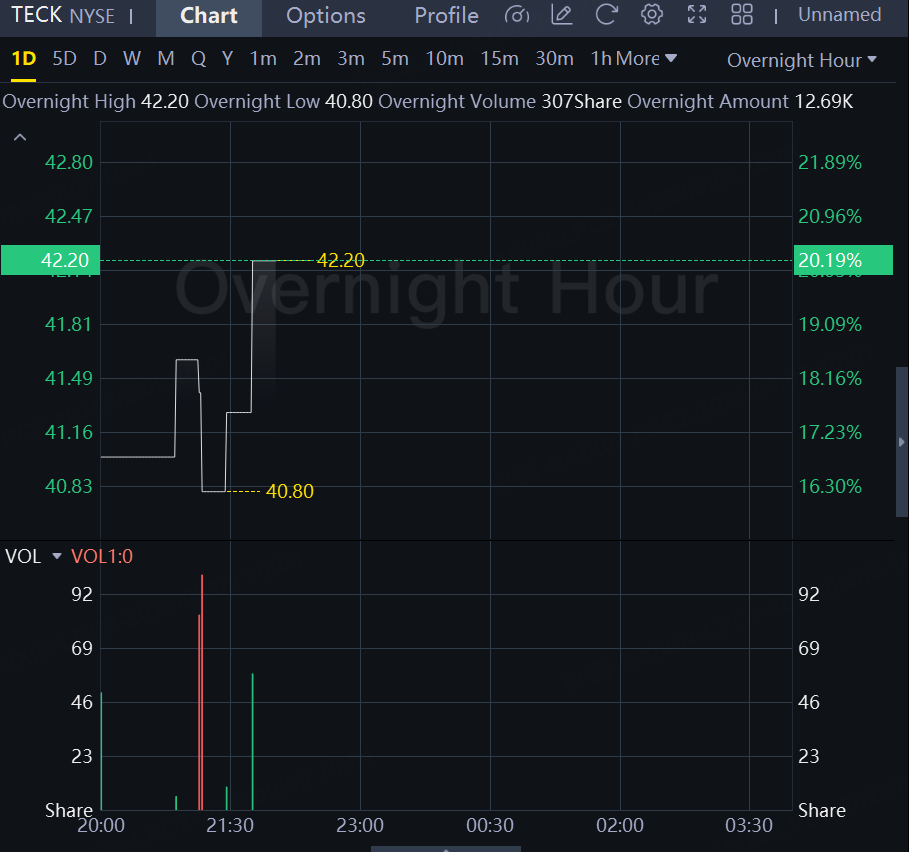909x852 pixels.
Task: Switch to the Options tab
Action: click(326, 16)
